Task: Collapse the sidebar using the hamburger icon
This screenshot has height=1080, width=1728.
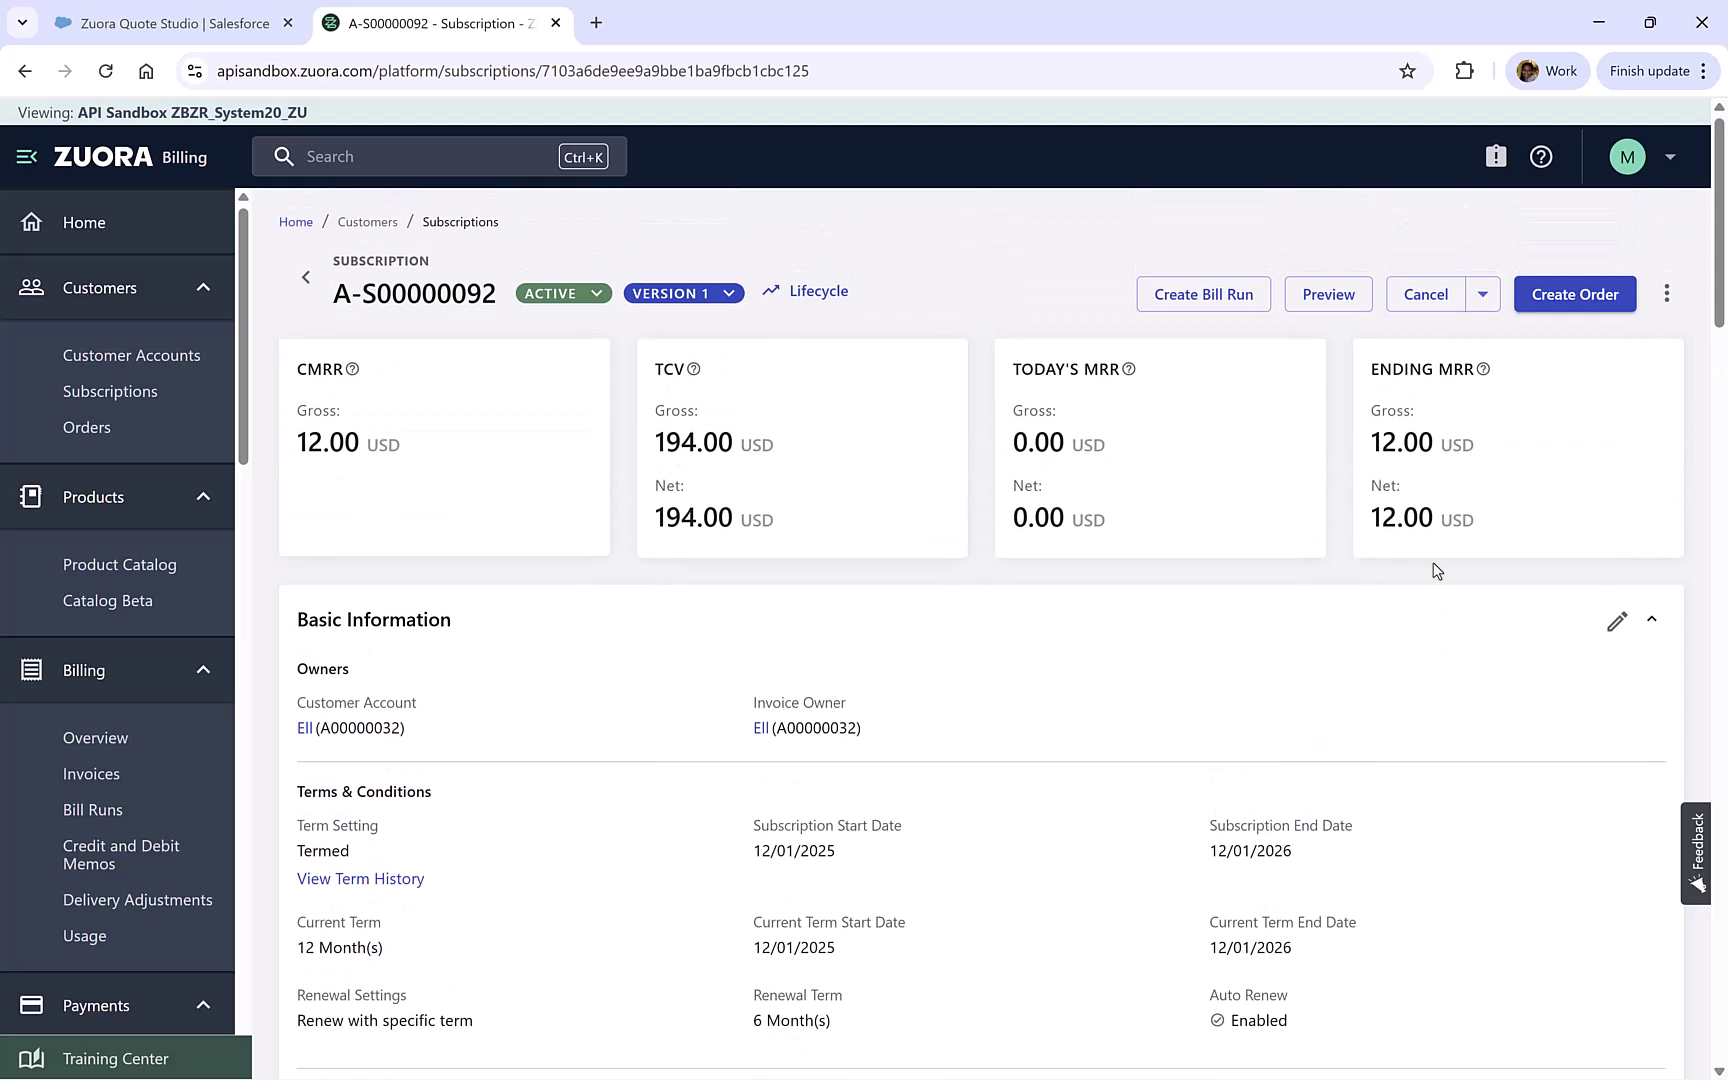Action: [25, 156]
